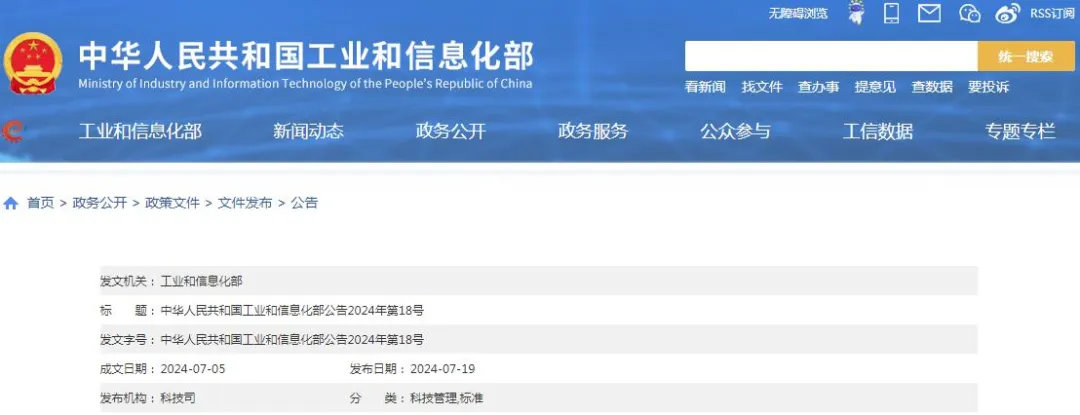Open the email envelope icon

(929, 13)
